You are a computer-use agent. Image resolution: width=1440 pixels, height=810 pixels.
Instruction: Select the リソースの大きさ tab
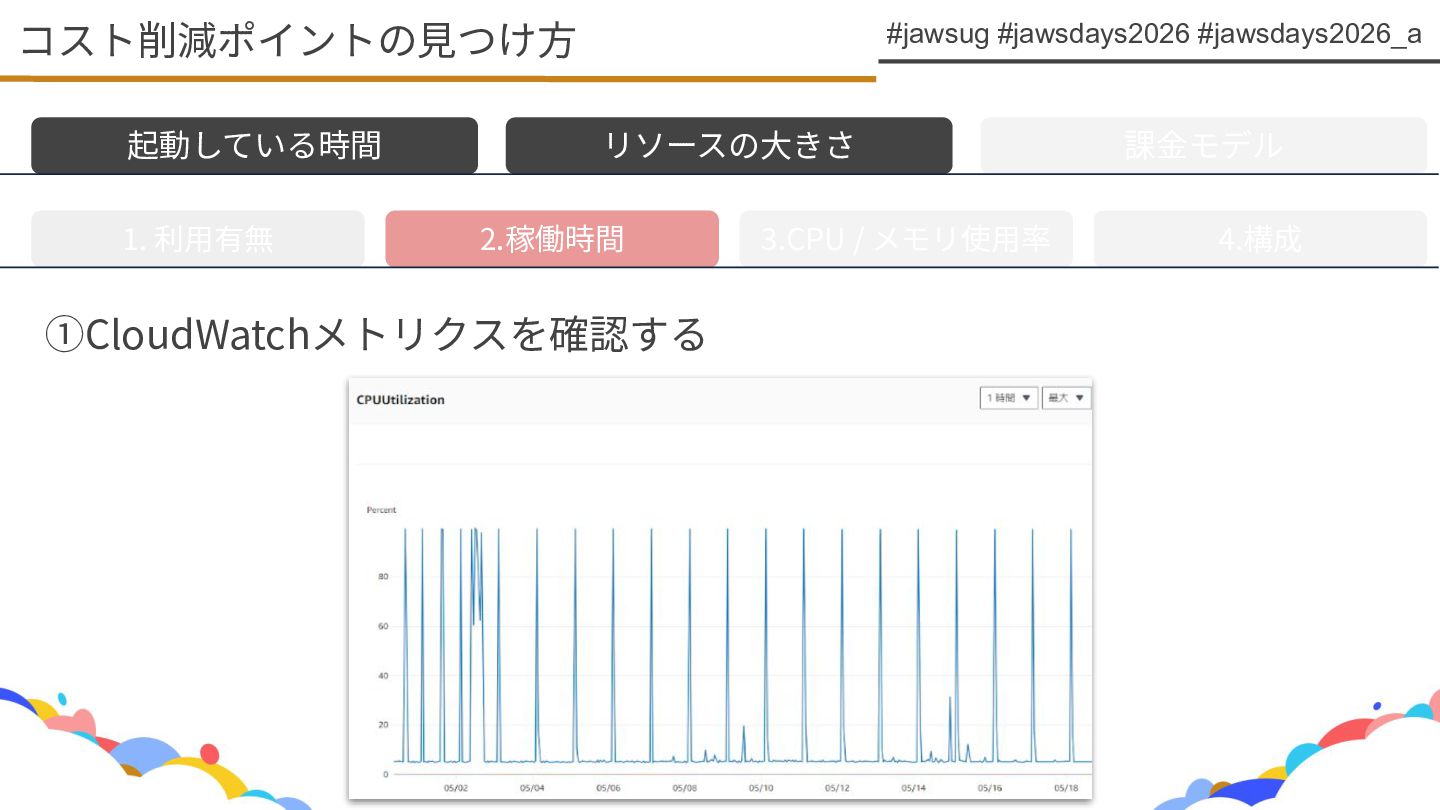(729, 145)
